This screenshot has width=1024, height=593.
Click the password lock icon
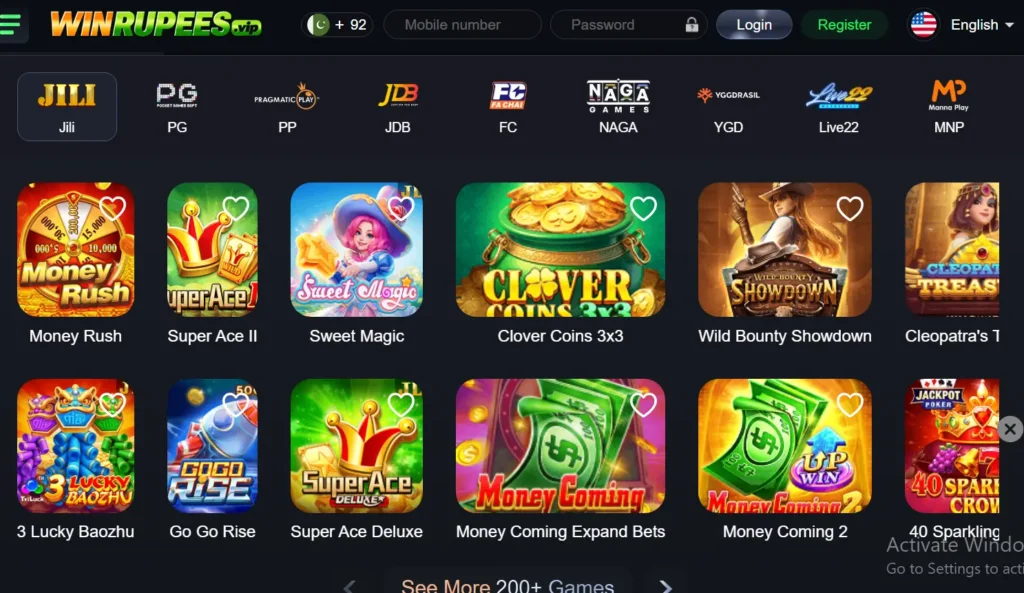pos(692,25)
